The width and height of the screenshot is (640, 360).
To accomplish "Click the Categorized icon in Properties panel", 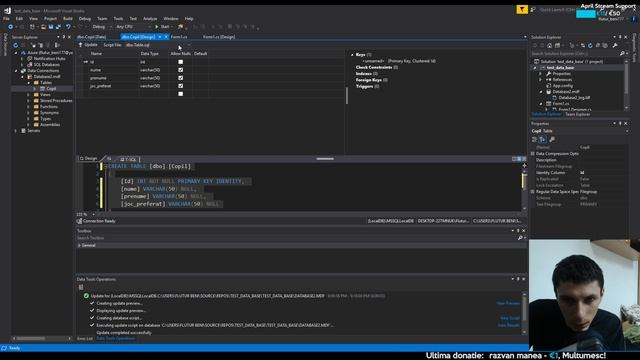I will click(x=534, y=139).
